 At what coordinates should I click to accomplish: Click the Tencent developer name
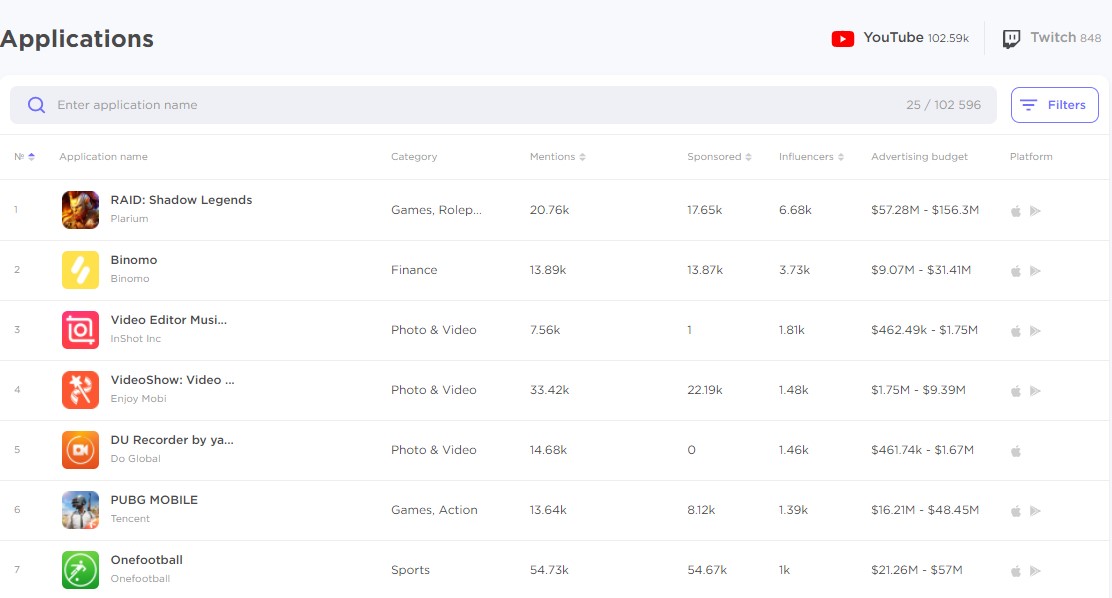point(130,519)
